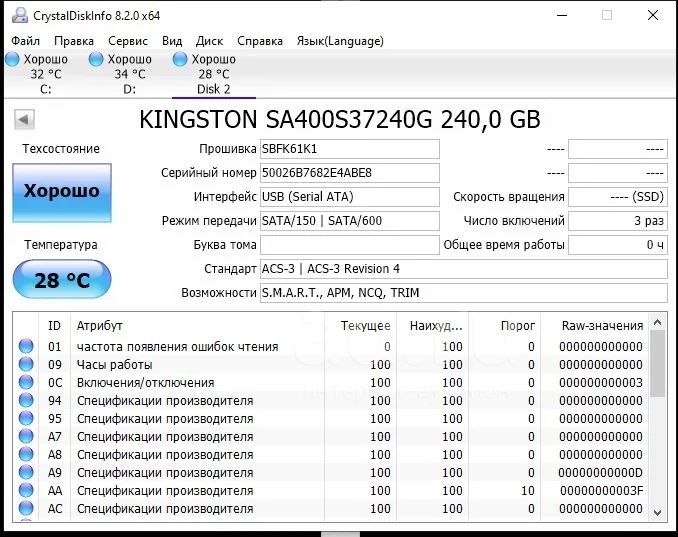This screenshot has height=537, width=678.
Task: Click the Техсостояние label
Action: [x=61, y=149]
